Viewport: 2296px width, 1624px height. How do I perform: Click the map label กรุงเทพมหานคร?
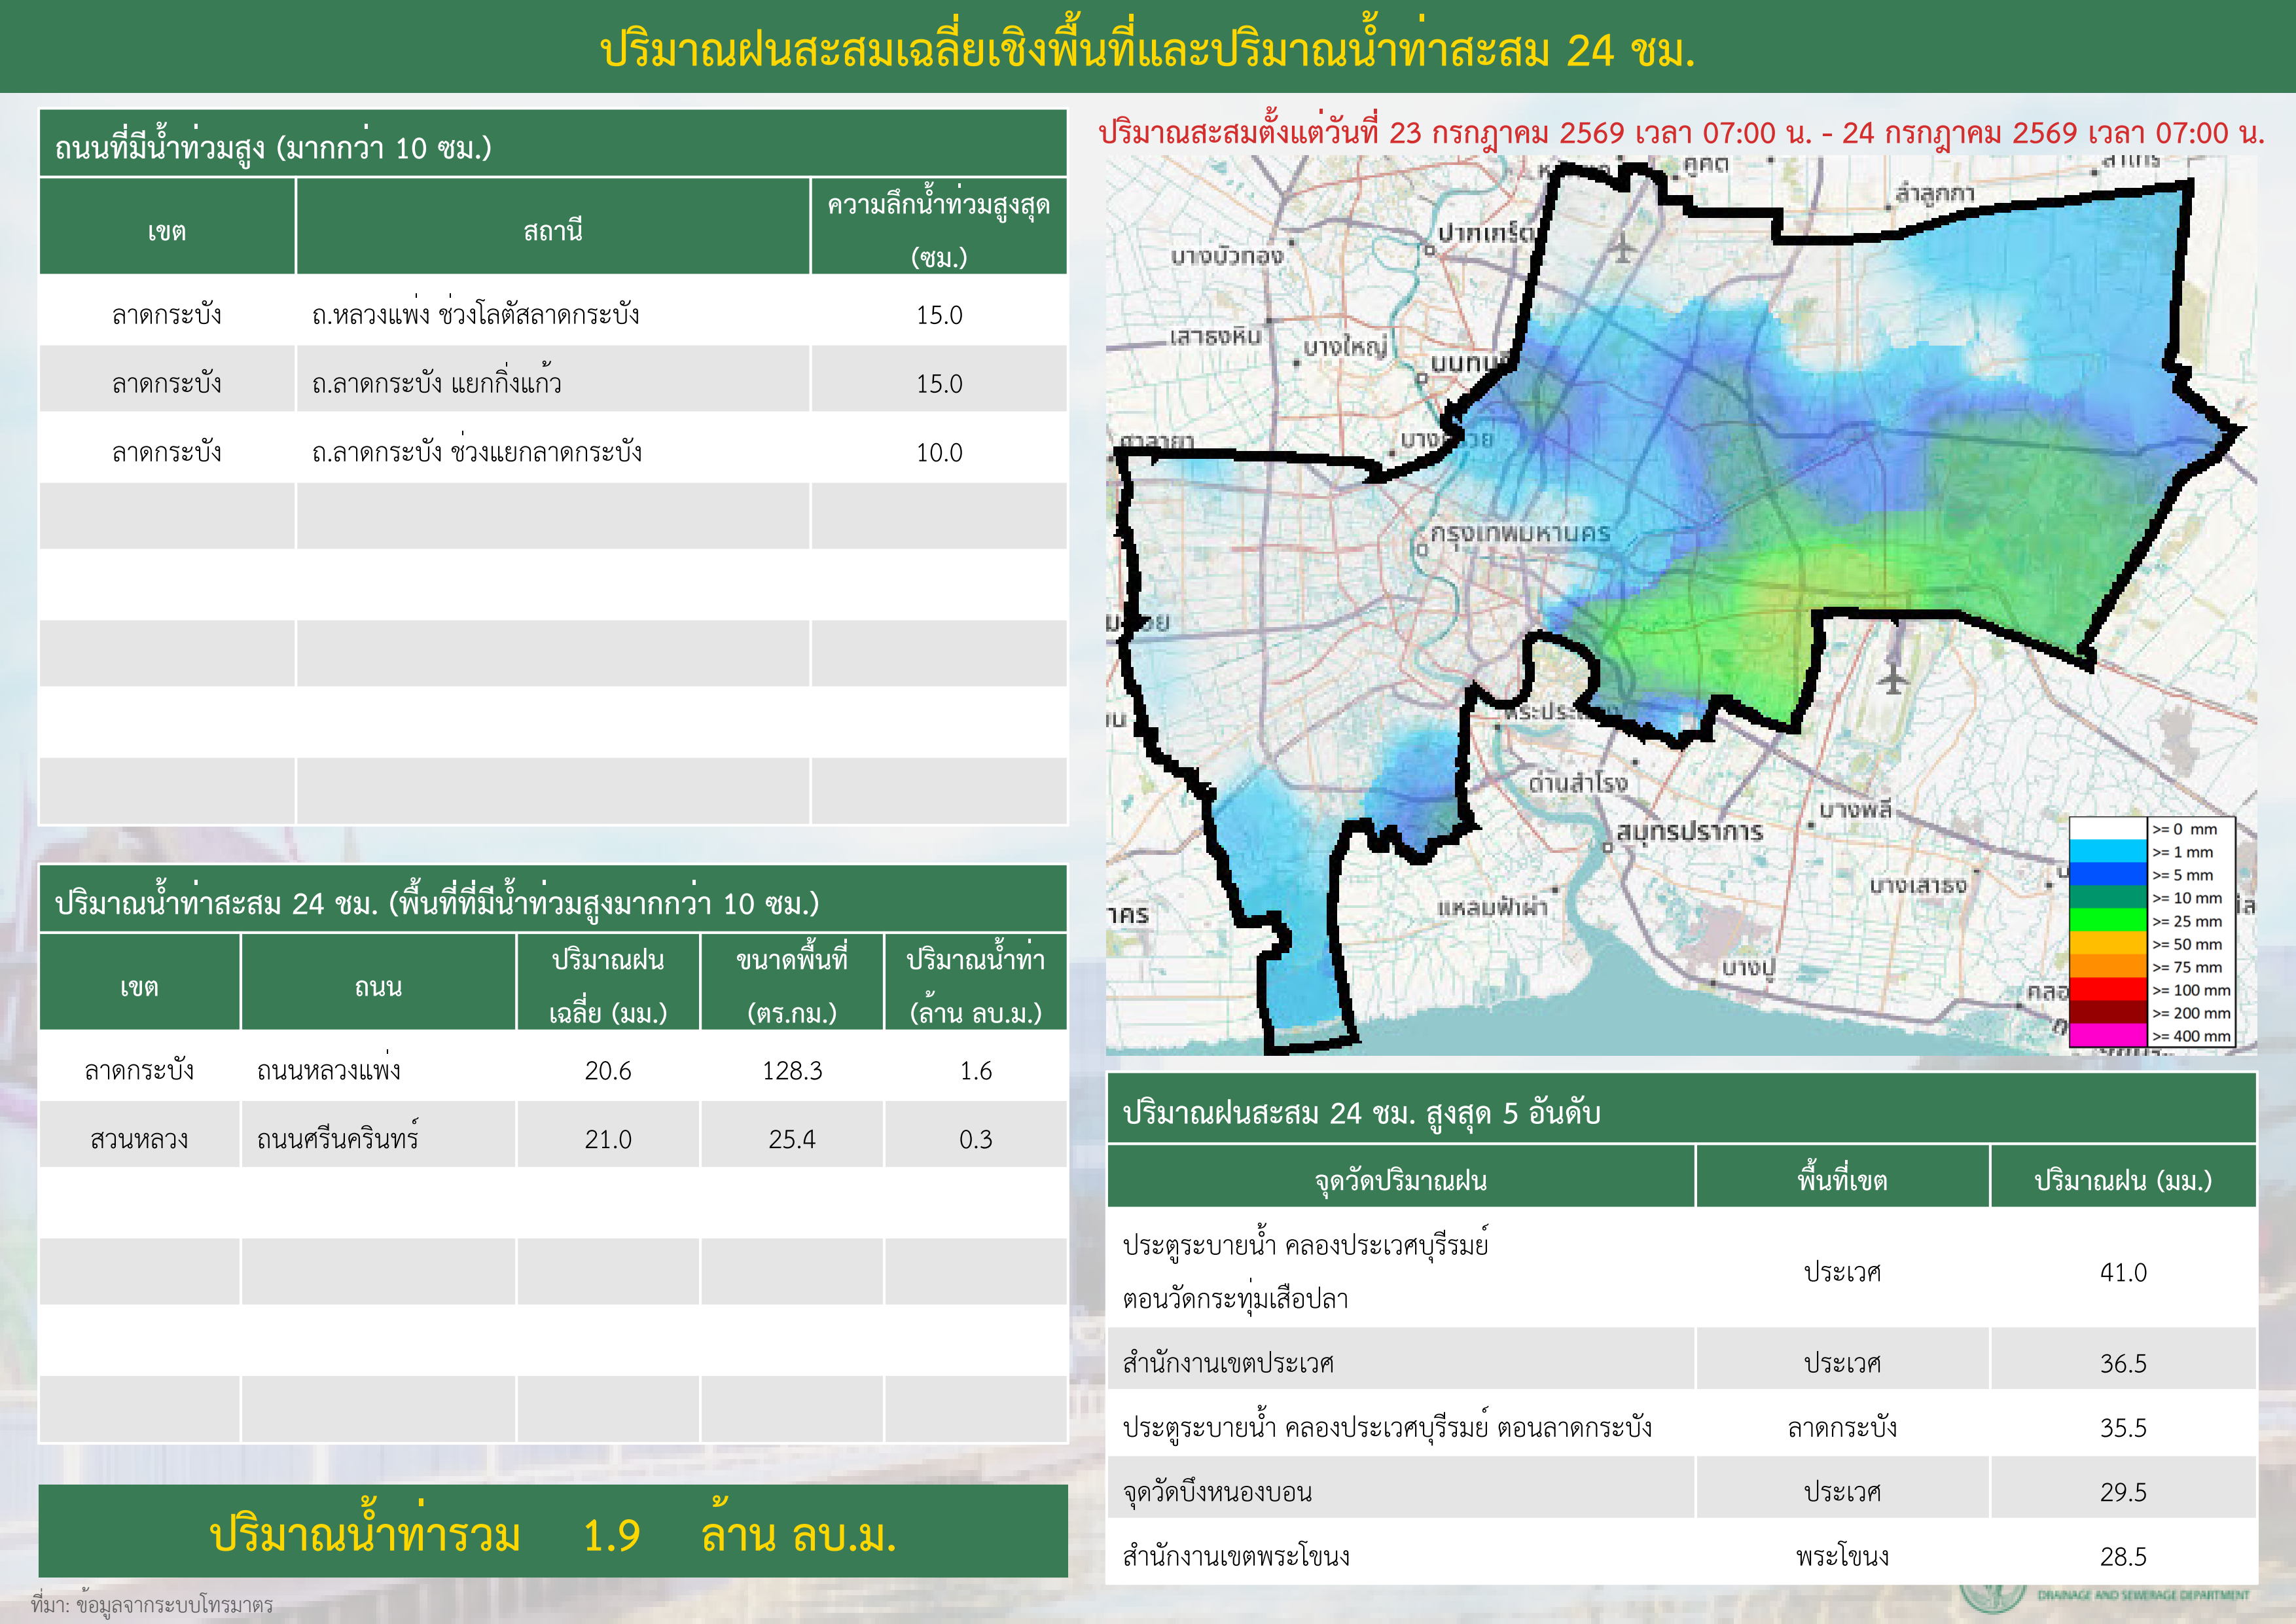click(x=1520, y=533)
